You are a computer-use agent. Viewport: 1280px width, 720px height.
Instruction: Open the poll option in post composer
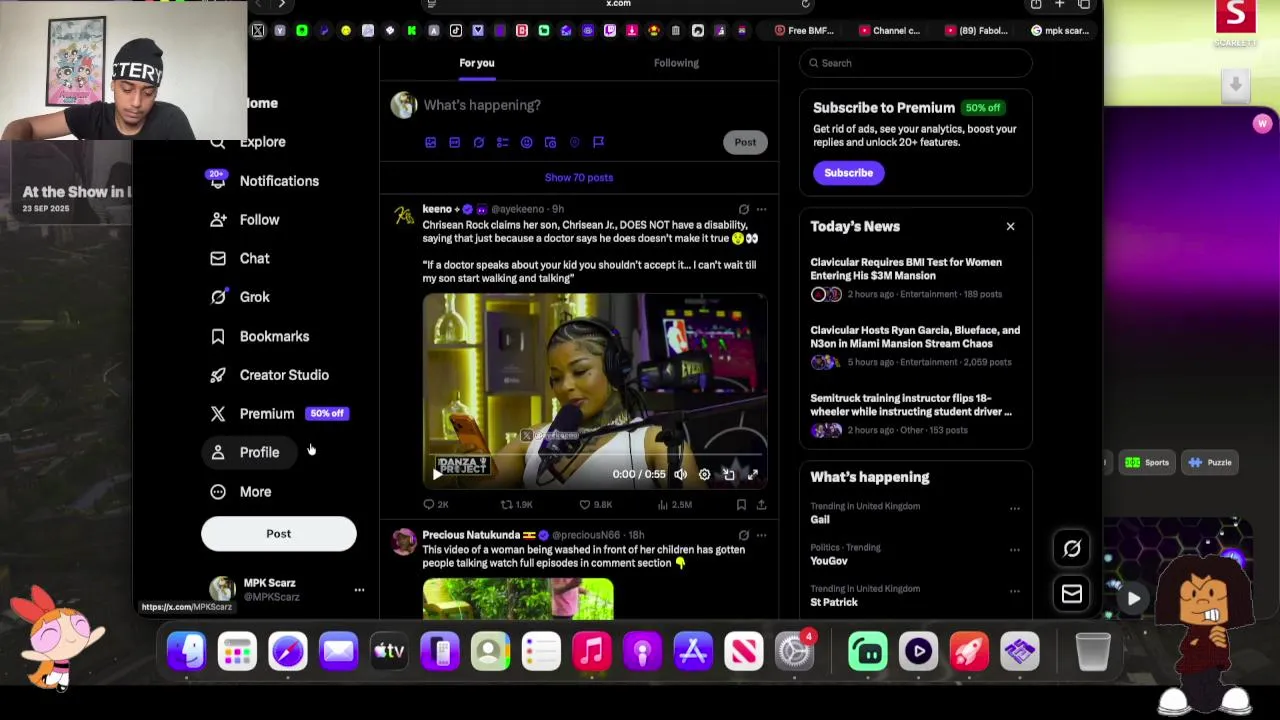[x=502, y=142]
